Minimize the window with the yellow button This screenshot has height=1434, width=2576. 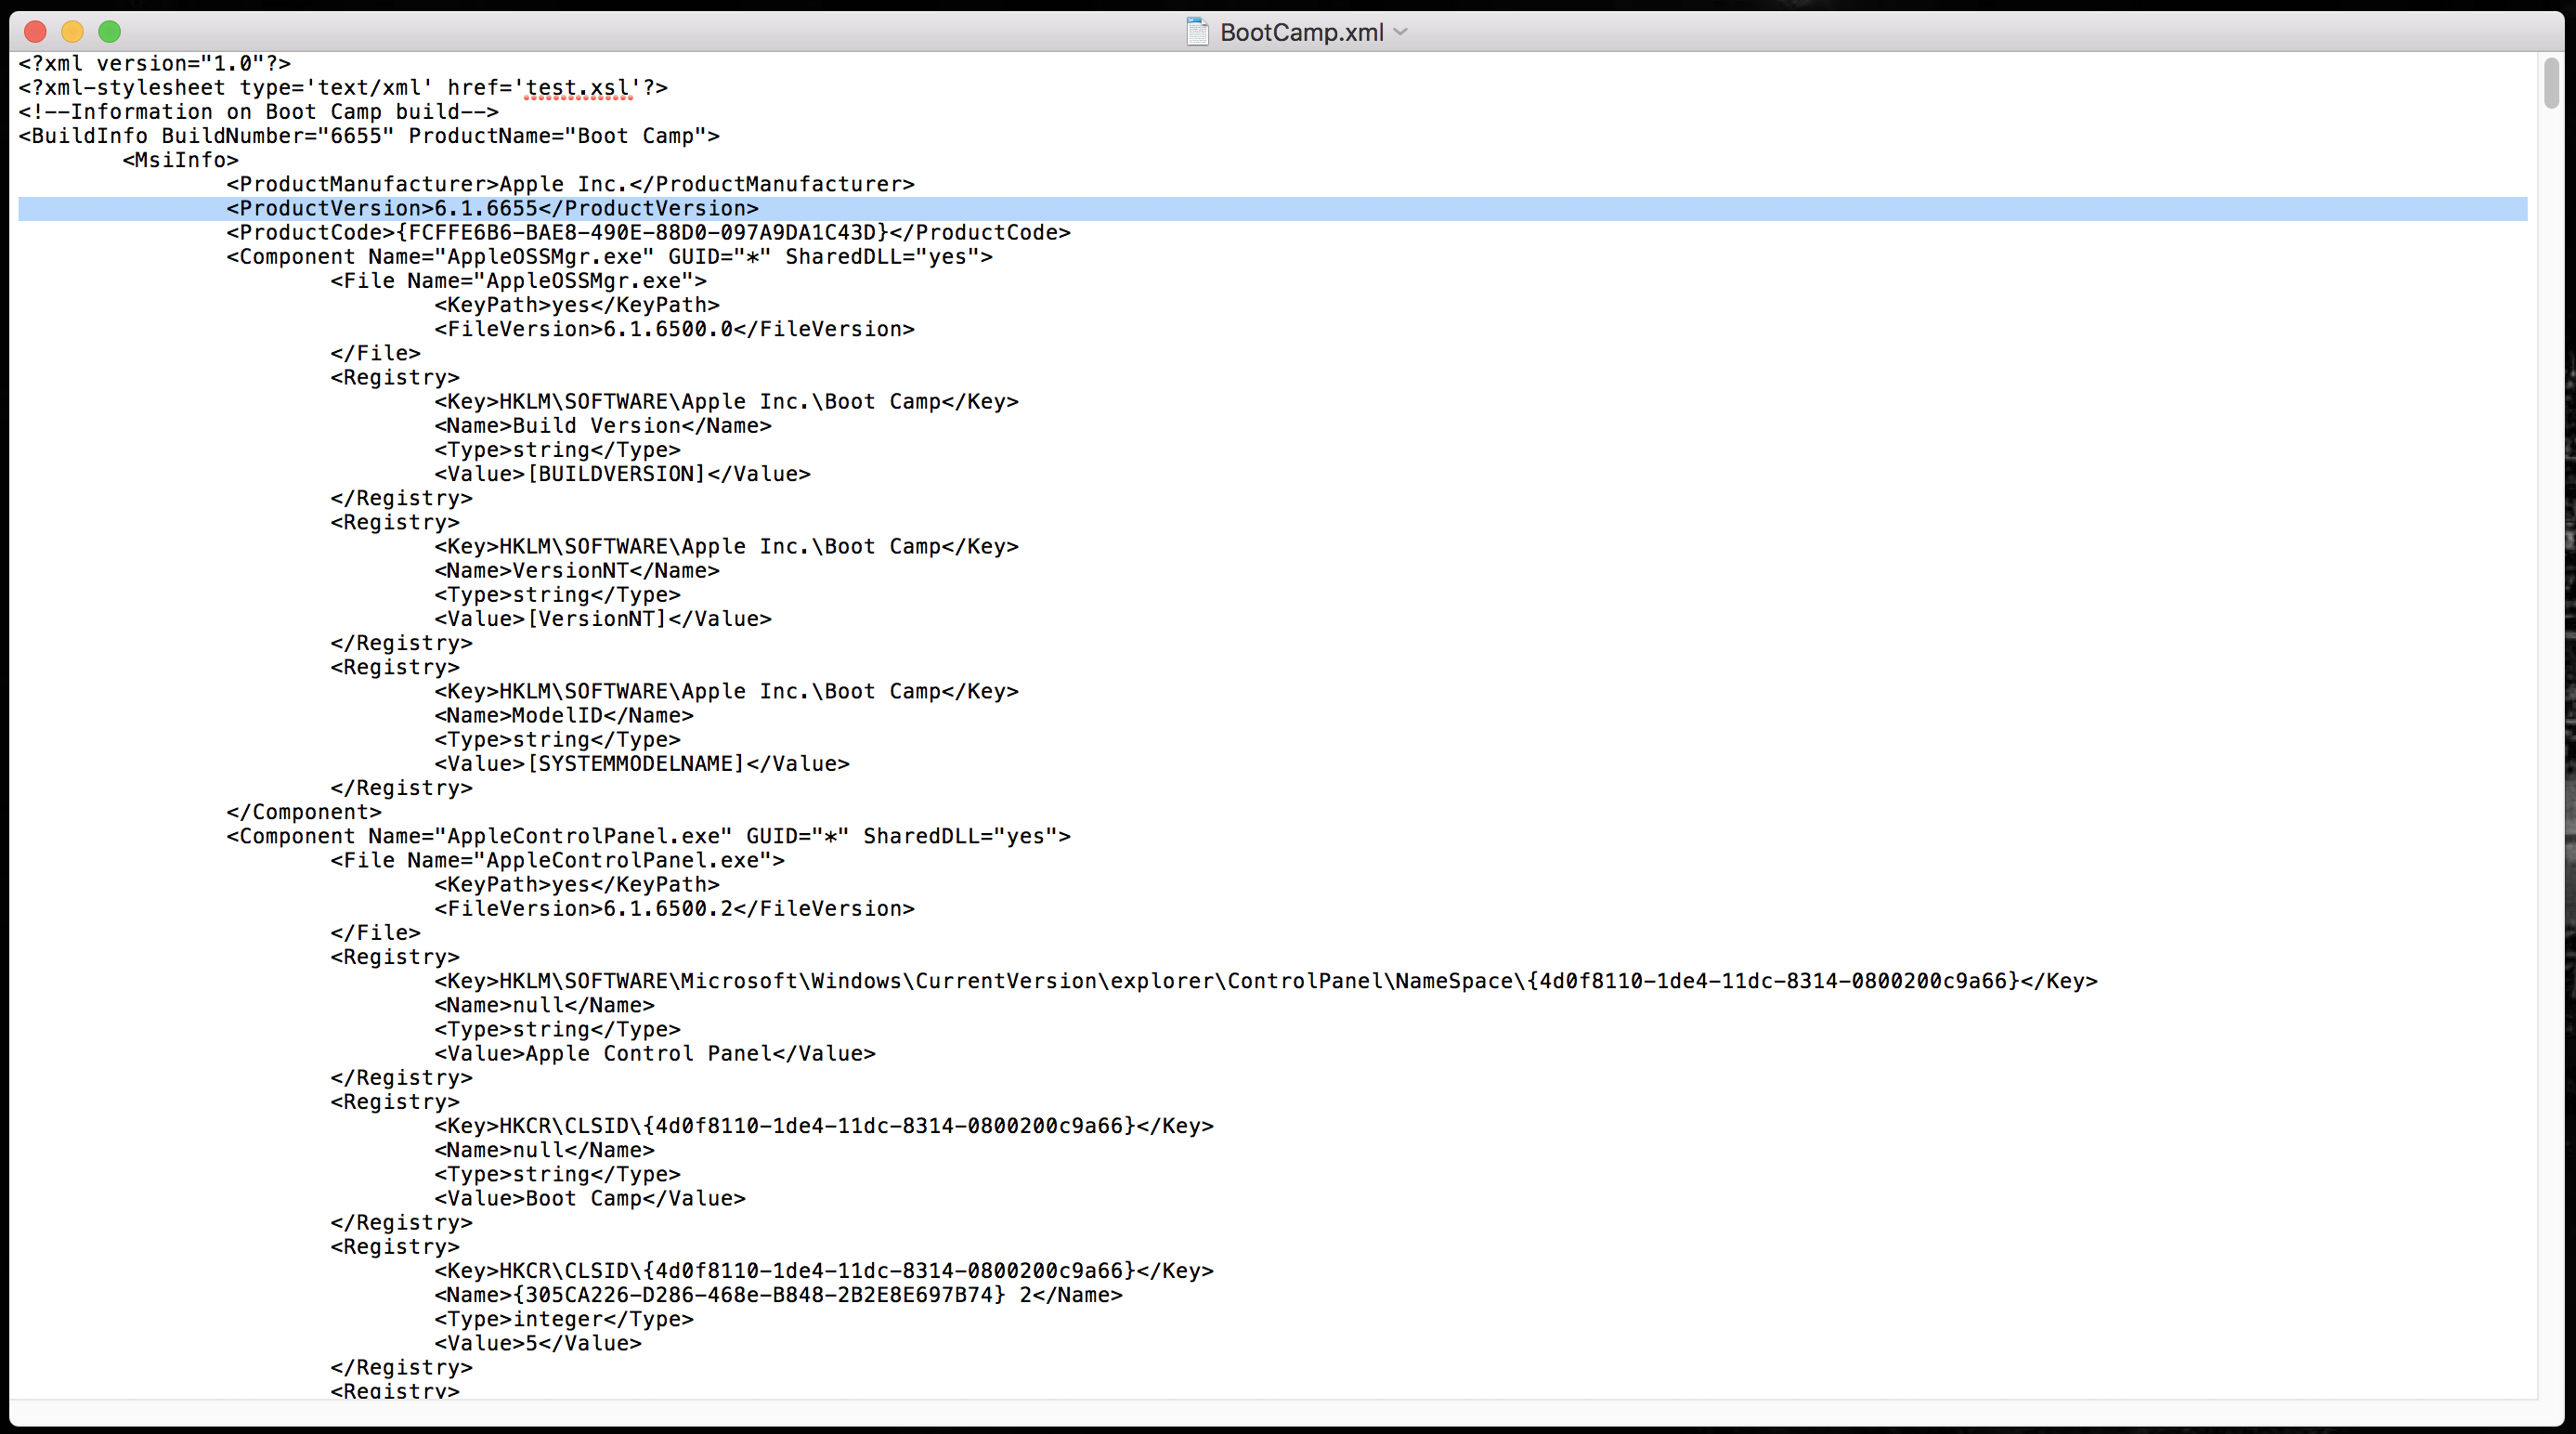(x=72, y=32)
